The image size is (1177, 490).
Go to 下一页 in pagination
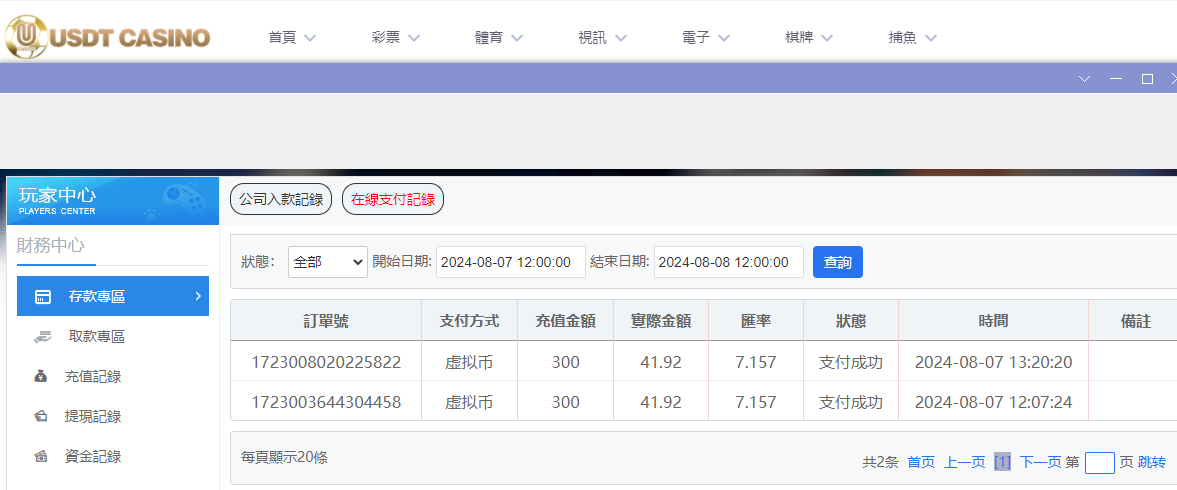[1040, 462]
